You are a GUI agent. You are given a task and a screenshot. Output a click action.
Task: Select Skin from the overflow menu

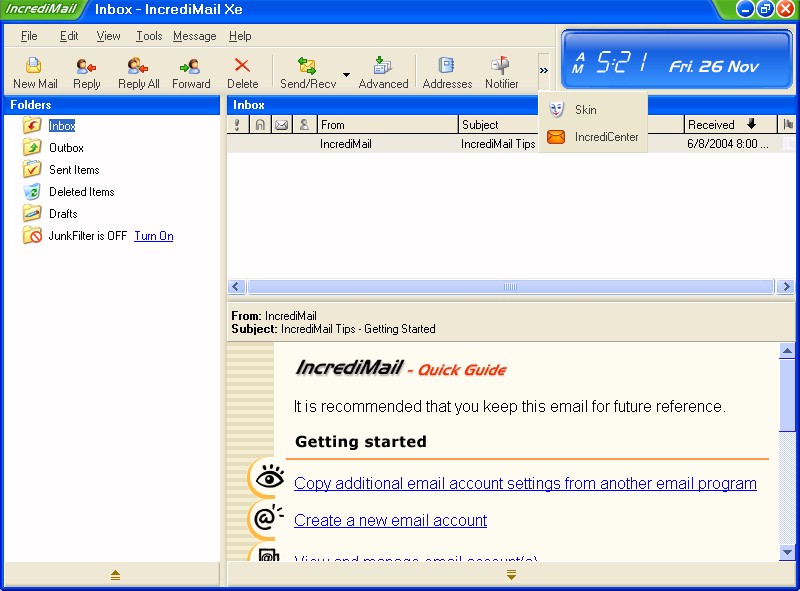[x=585, y=110]
